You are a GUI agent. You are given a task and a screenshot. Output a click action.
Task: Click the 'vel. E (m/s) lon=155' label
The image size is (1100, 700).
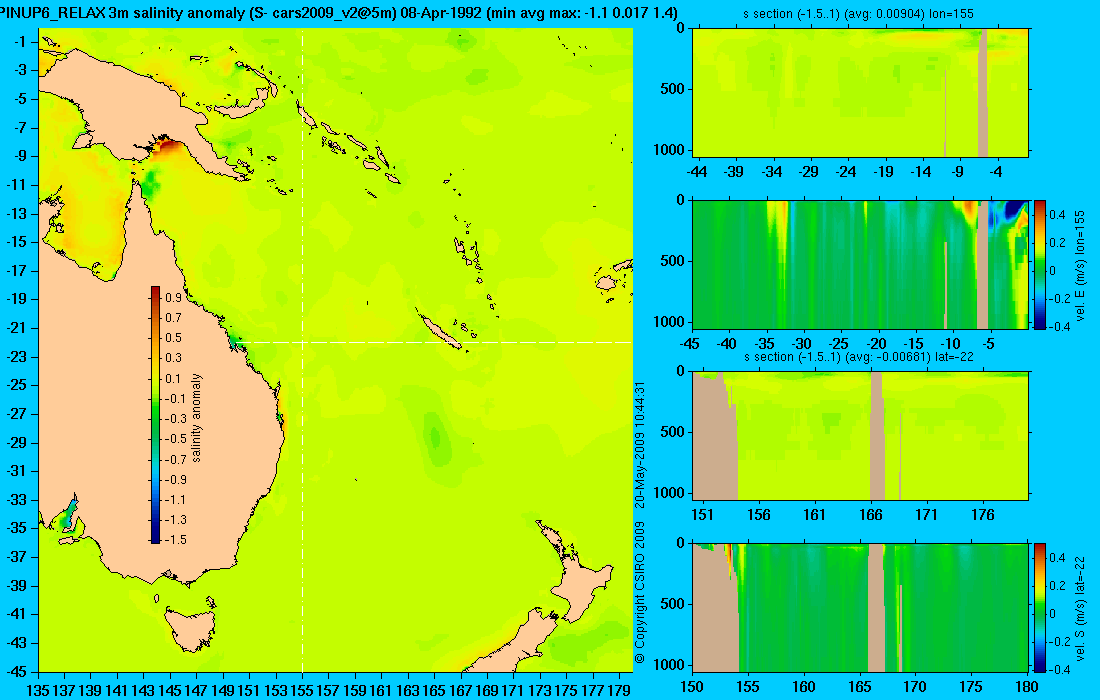(1080, 265)
